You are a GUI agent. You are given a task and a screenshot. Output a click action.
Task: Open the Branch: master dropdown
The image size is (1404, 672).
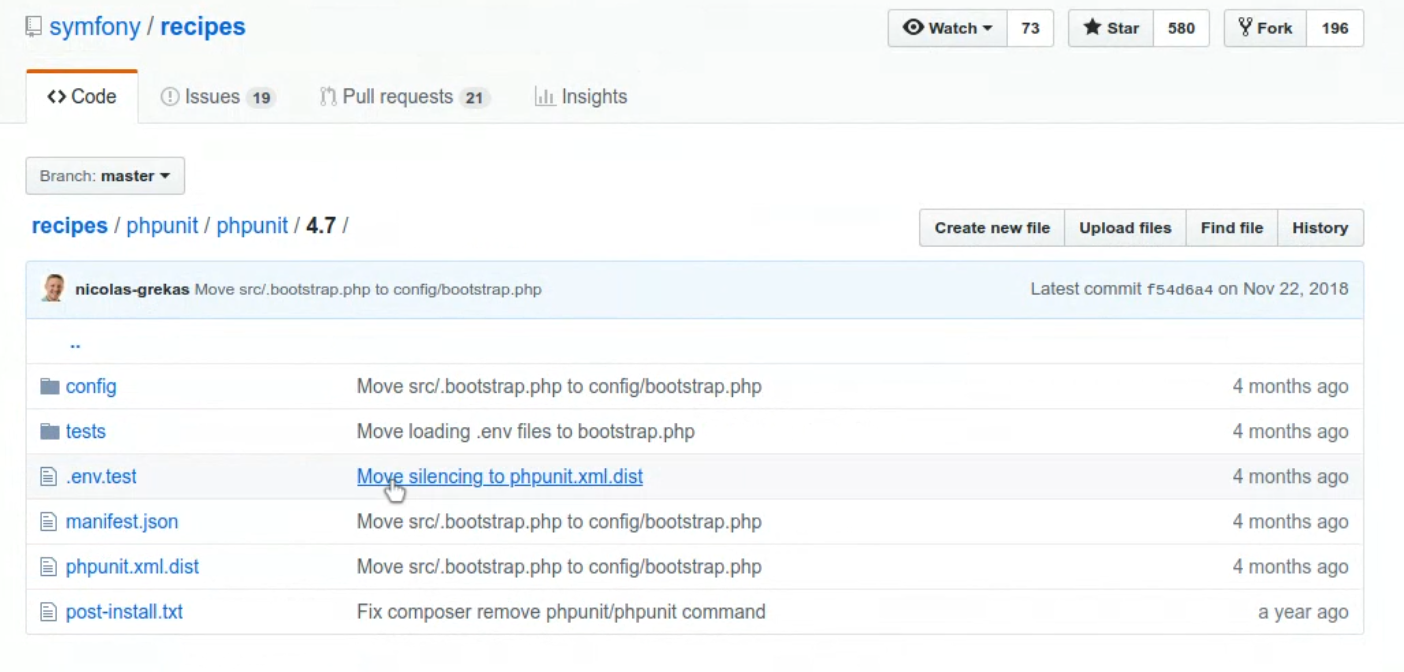coord(105,176)
